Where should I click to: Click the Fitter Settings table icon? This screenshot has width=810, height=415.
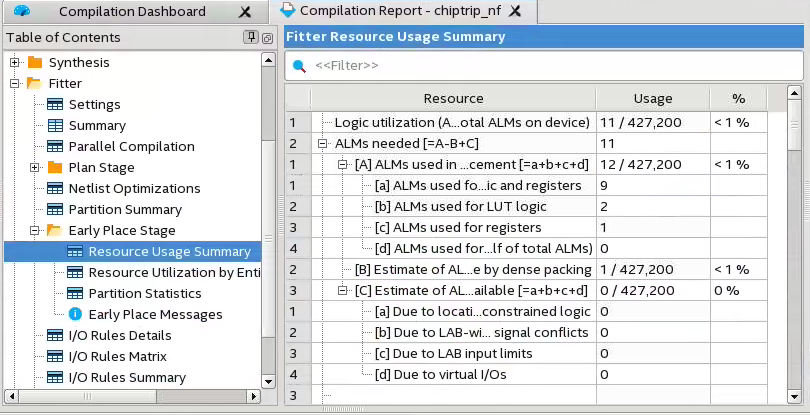point(55,104)
